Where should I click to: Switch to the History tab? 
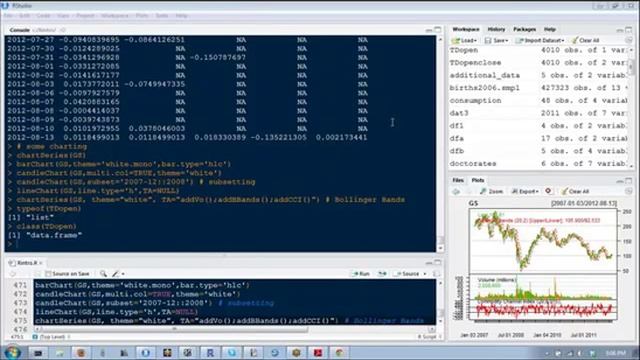(x=496, y=29)
